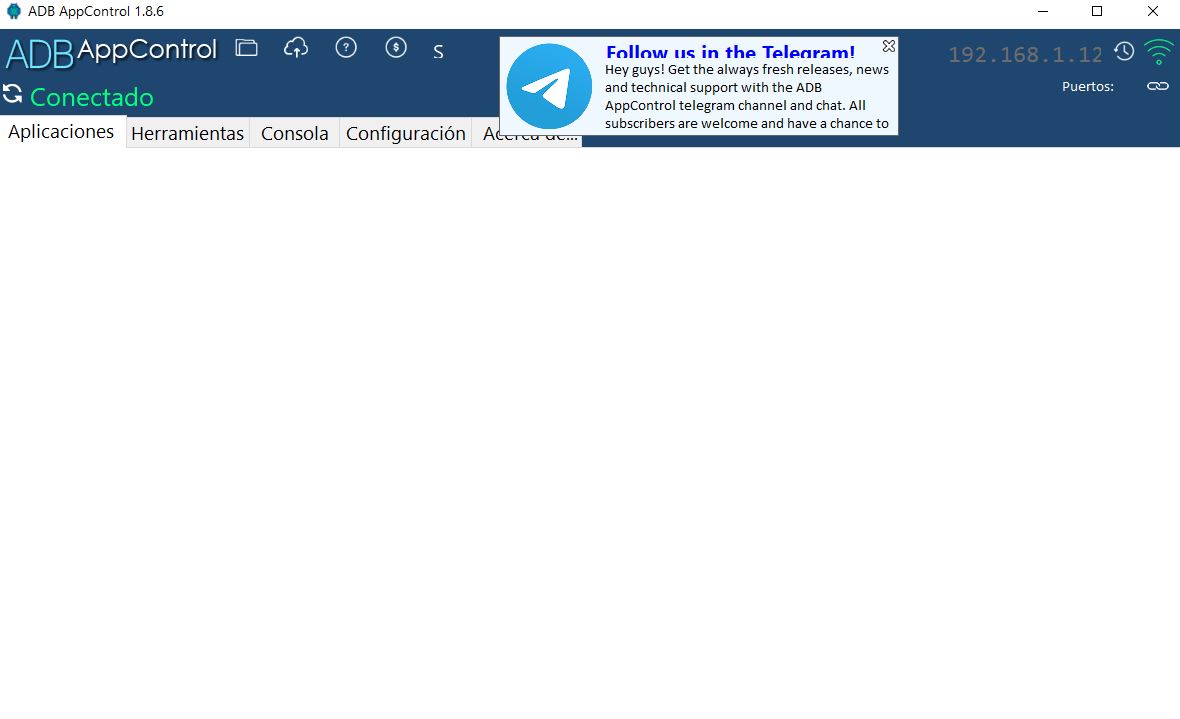Minimize the ADB AppControl window
Screen dimensions: 1180x719
(x=1042, y=11)
